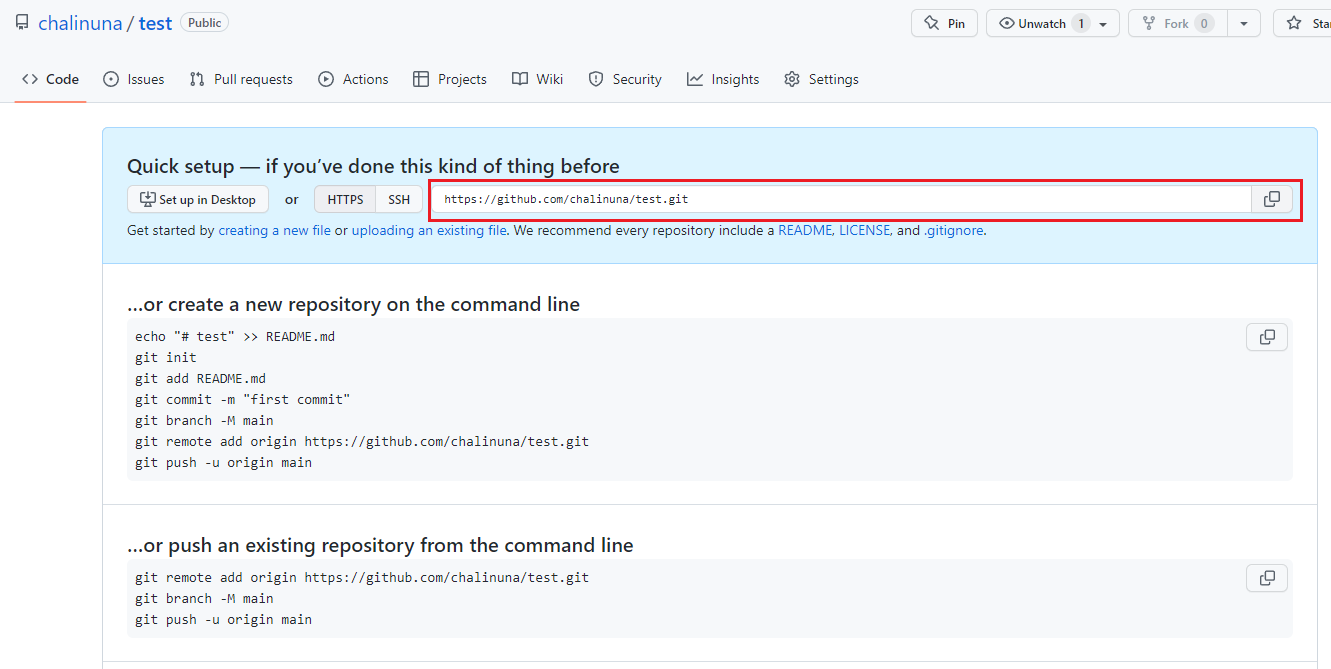The width and height of the screenshot is (1331, 669).
Task: Open the Issues tab
Action: pyautogui.click(x=133, y=79)
